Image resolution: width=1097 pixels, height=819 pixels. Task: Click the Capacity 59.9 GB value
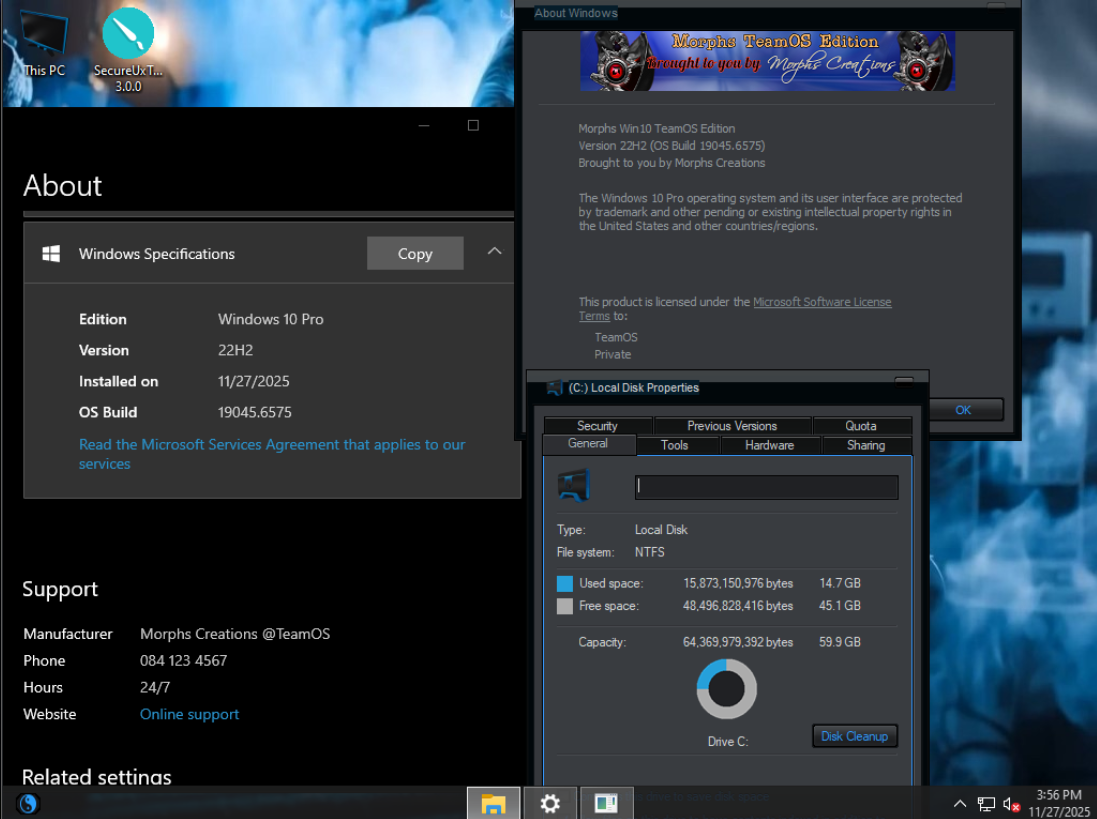point(840,642)
